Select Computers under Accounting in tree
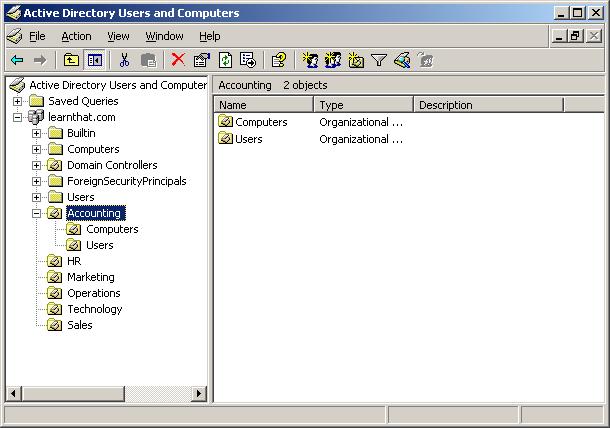The height and width of the screenshot is (428, 610). [x=112, y=229]
